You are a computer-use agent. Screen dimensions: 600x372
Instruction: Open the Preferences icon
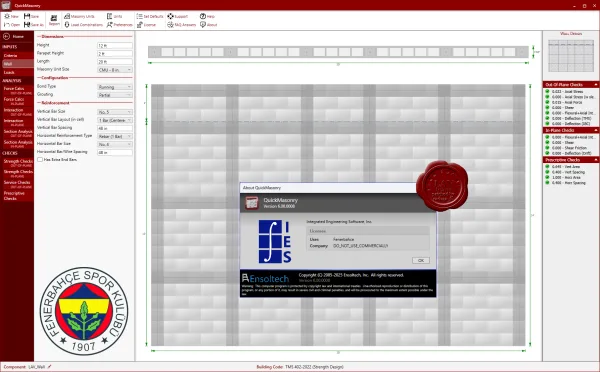pos(109,24)
